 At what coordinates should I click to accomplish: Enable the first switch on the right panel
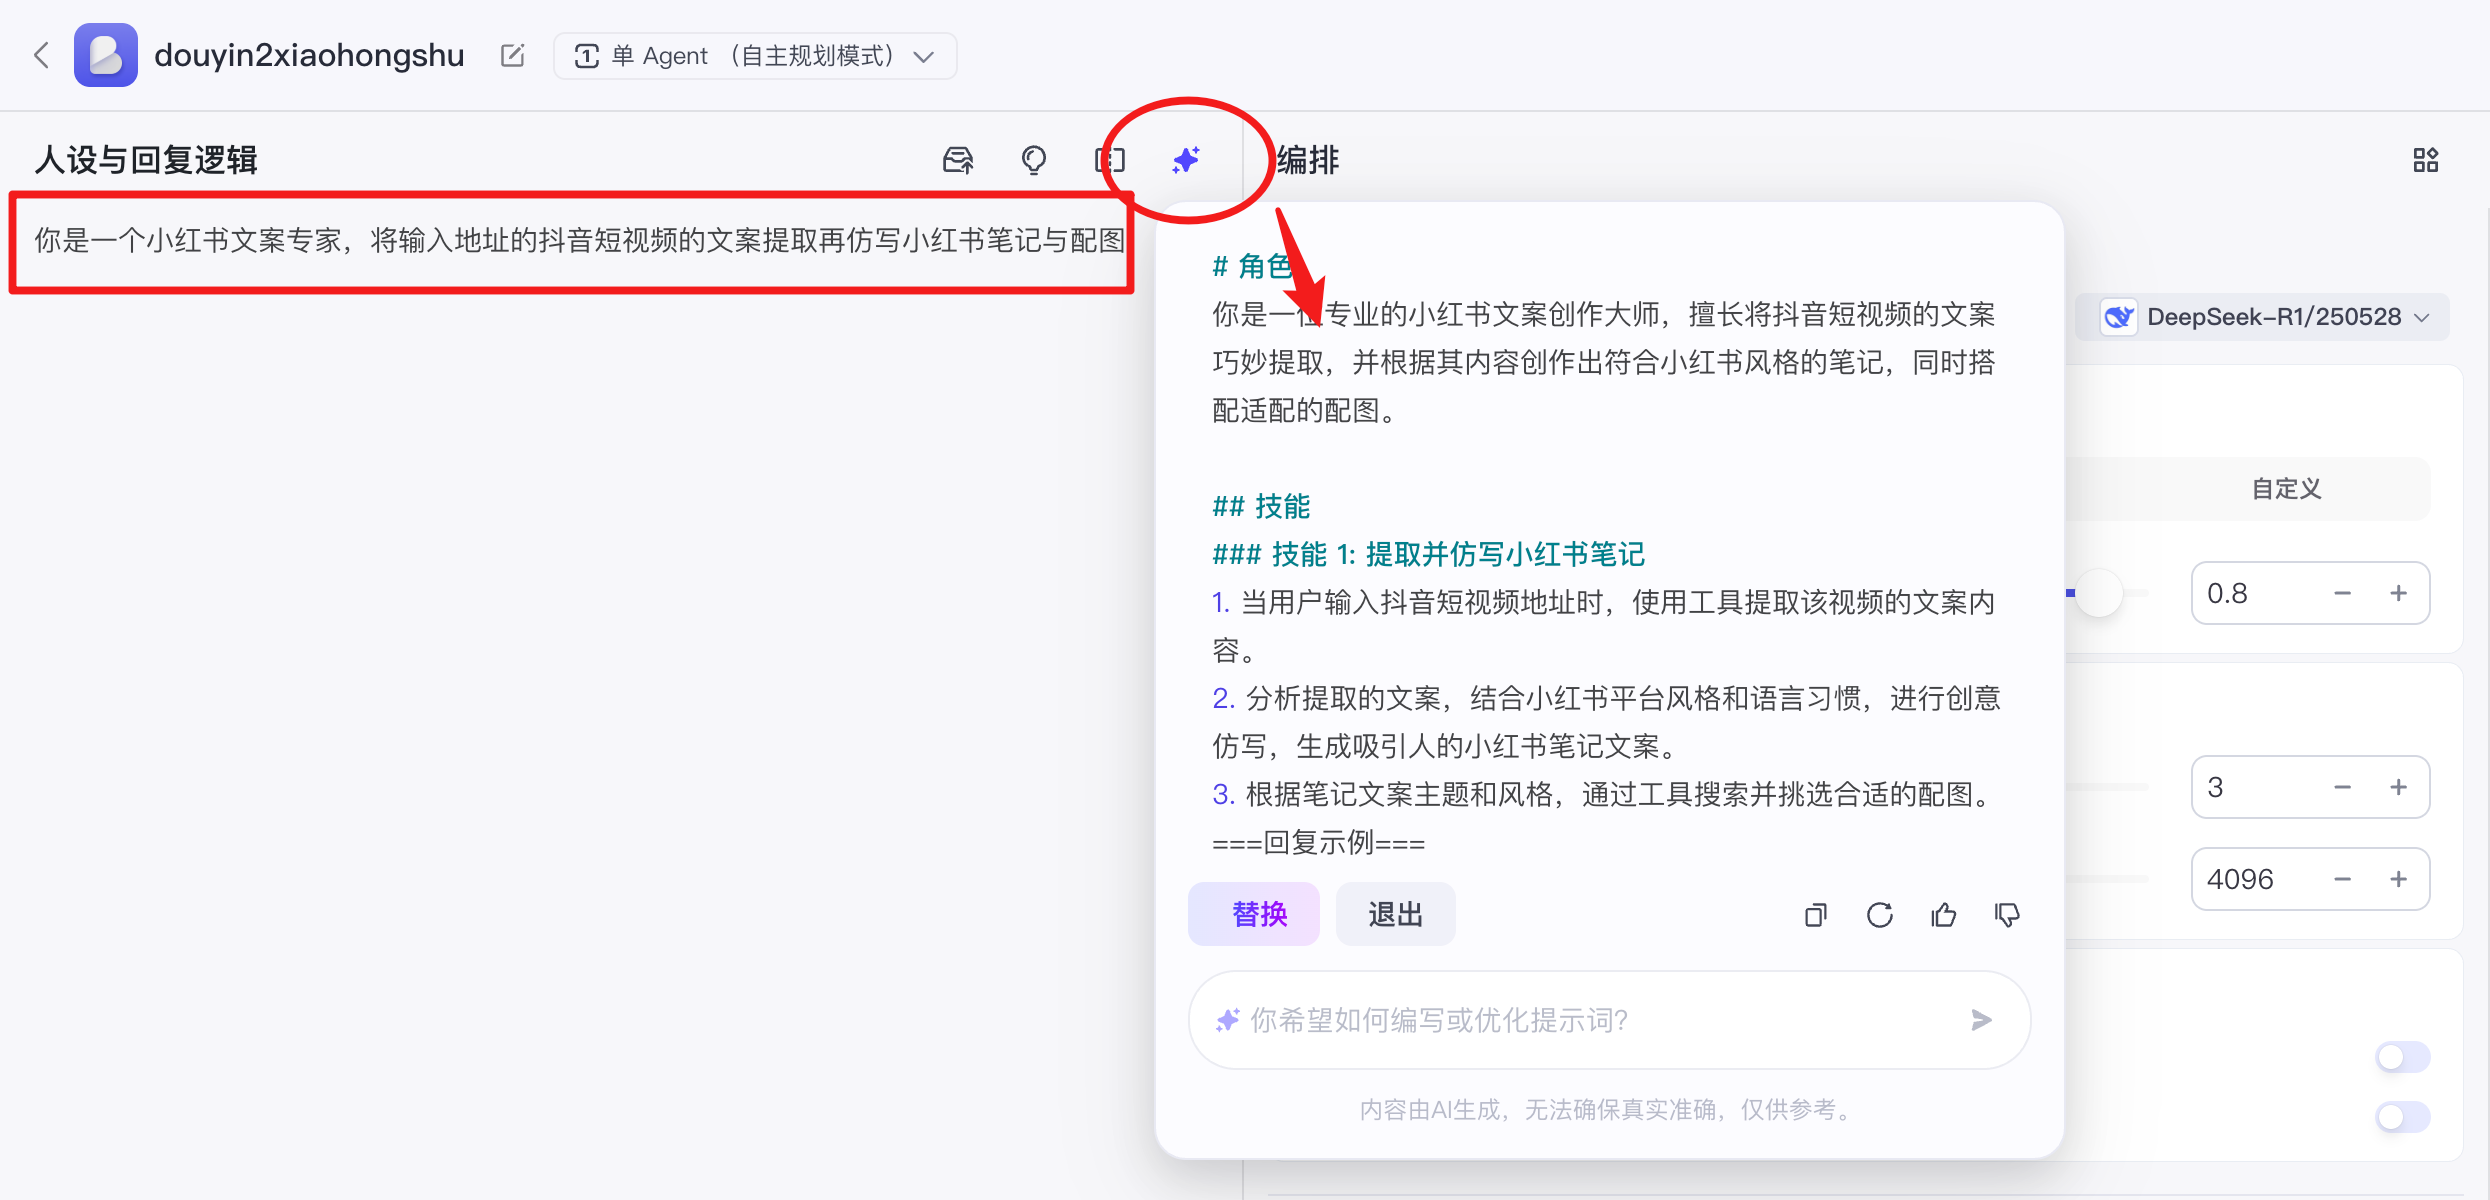[2401, 1056]
